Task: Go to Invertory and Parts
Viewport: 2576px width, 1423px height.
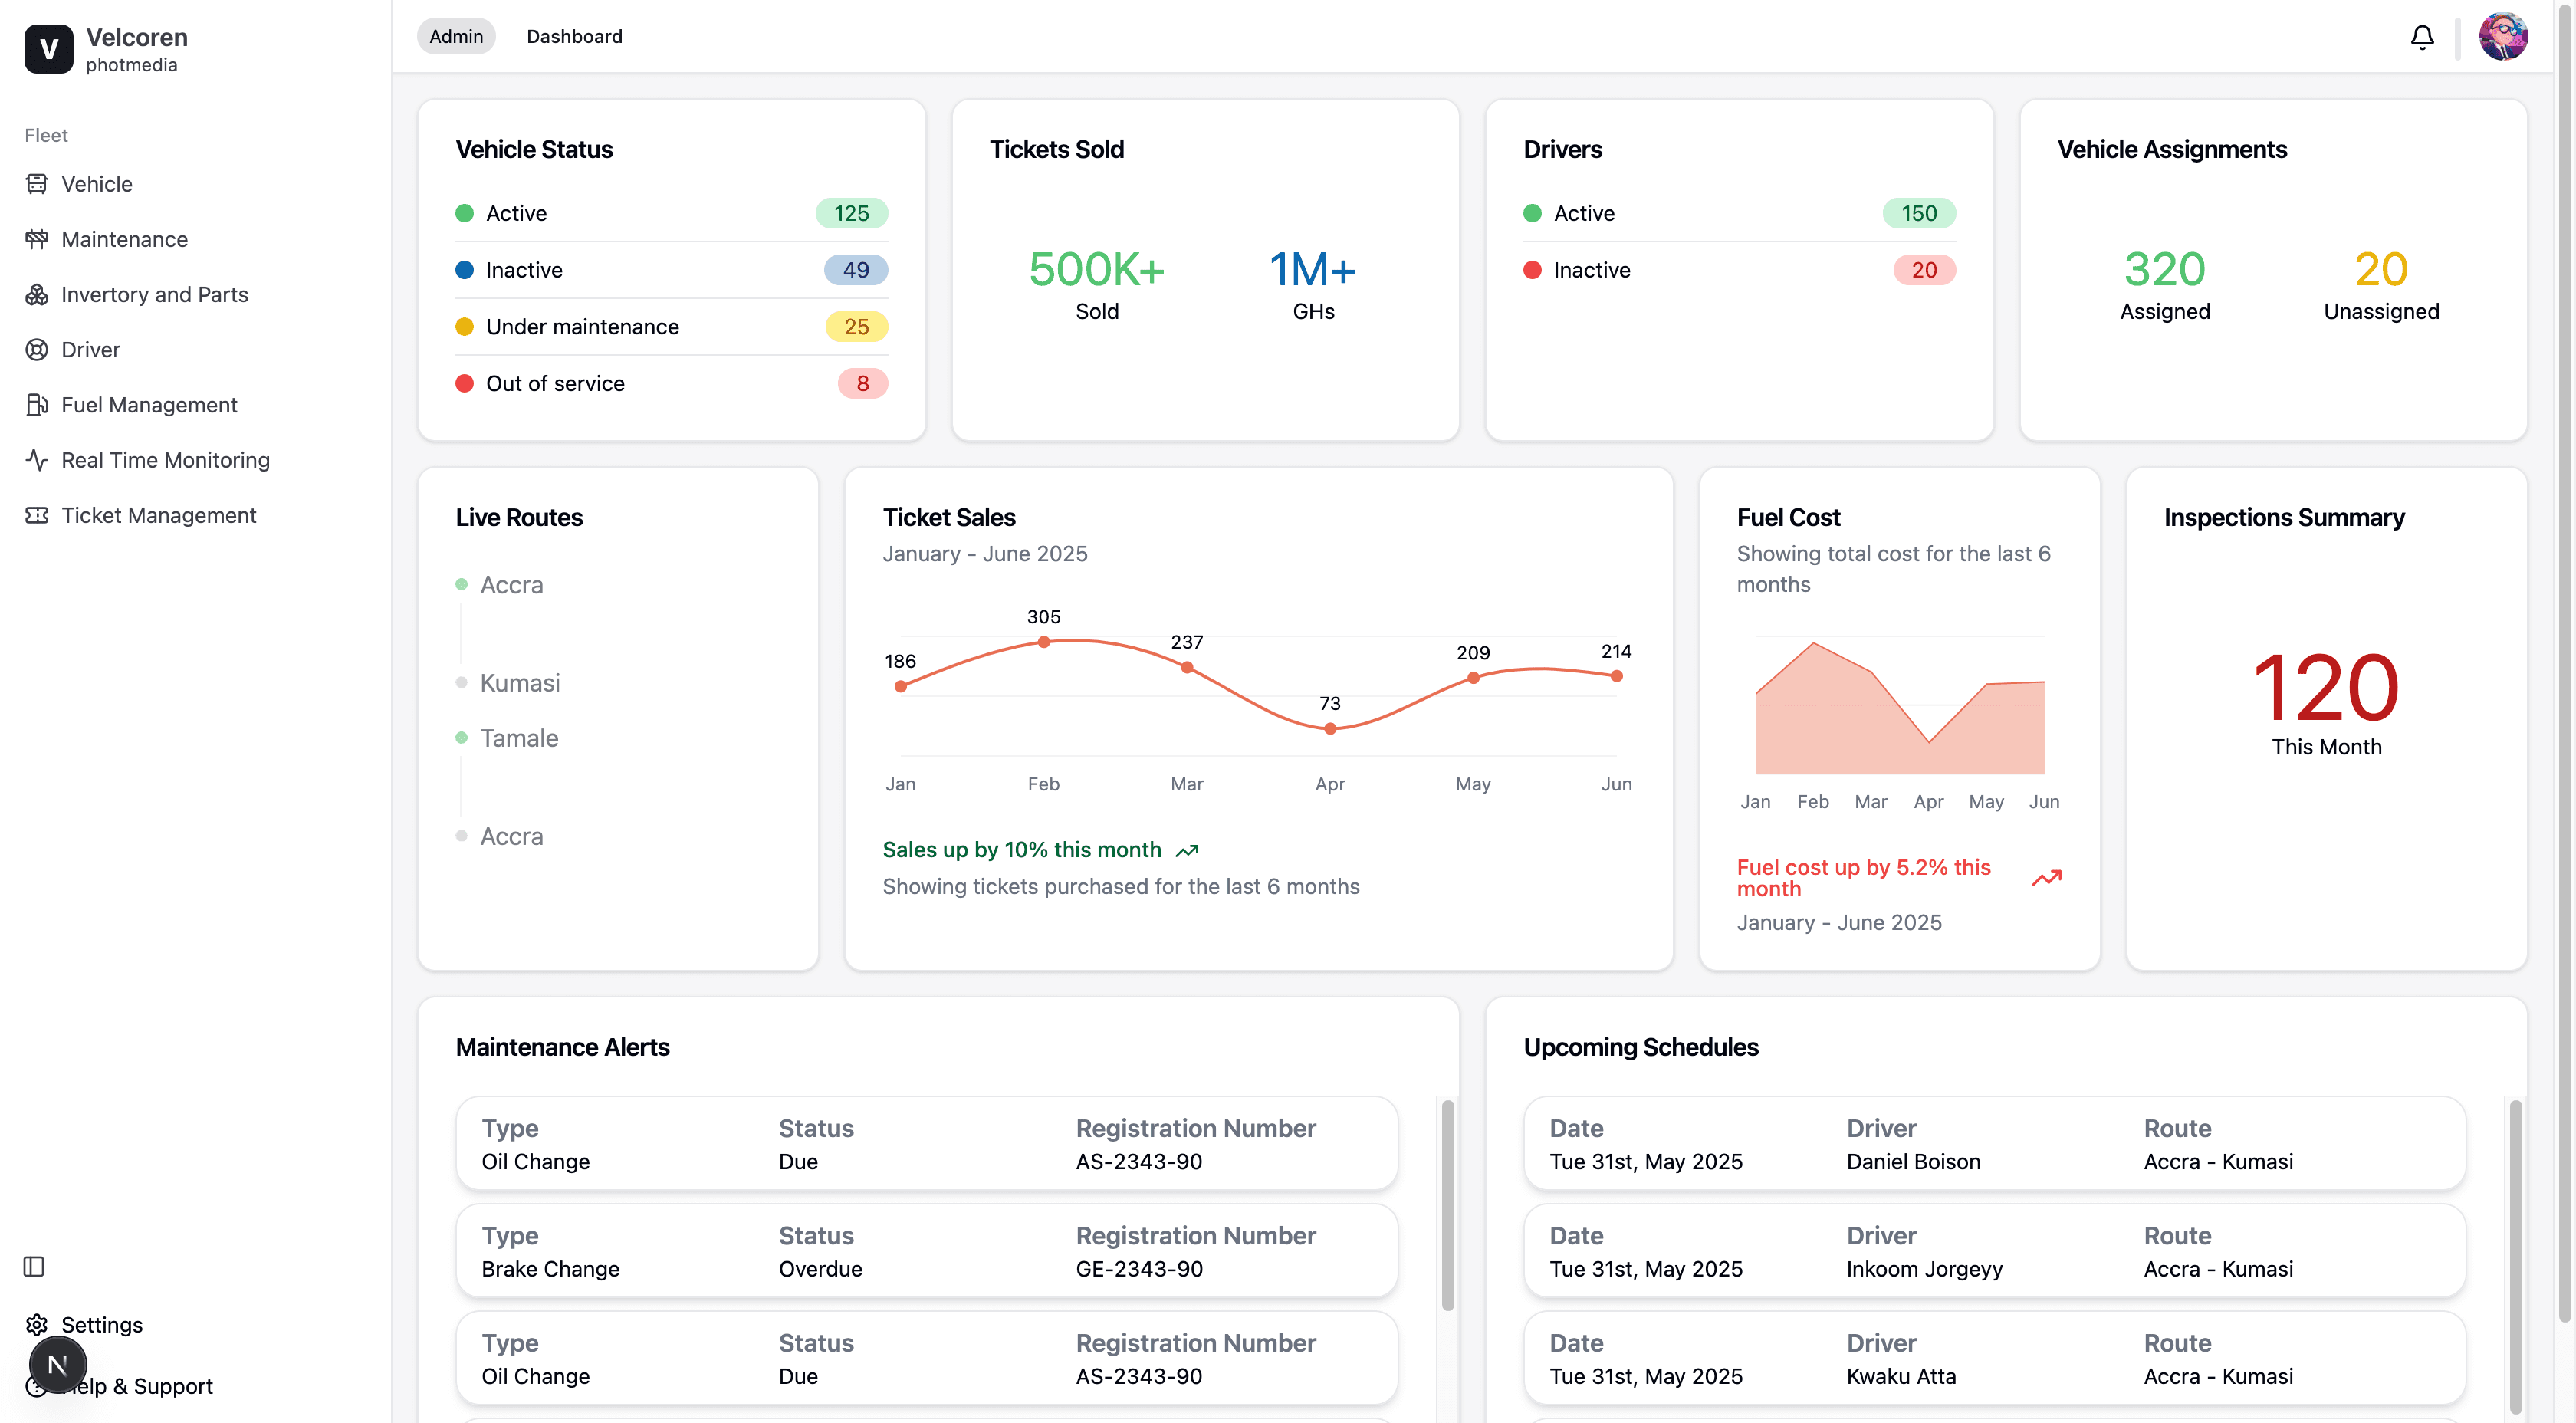Action: click(x=154, y=294)
